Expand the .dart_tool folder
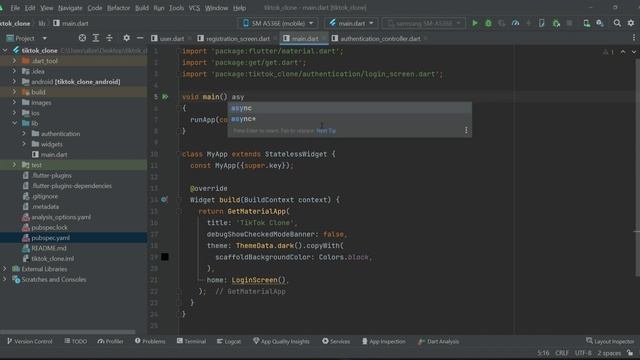640x360 pixels. coord(14,60)
